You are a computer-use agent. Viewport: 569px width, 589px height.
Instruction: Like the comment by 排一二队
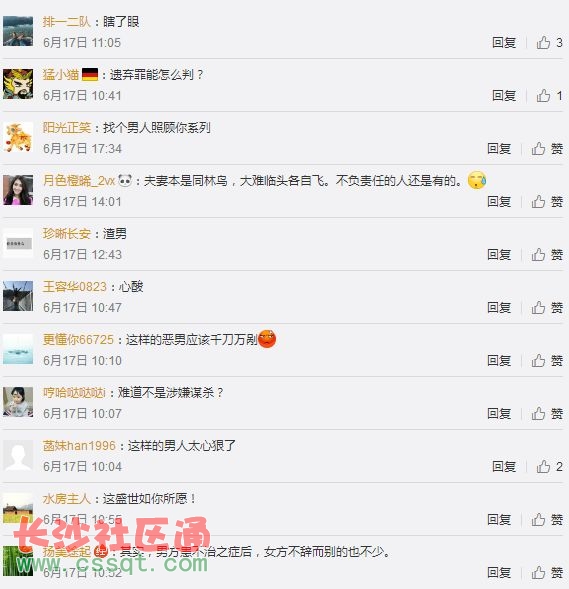click(x=549, y=43)
